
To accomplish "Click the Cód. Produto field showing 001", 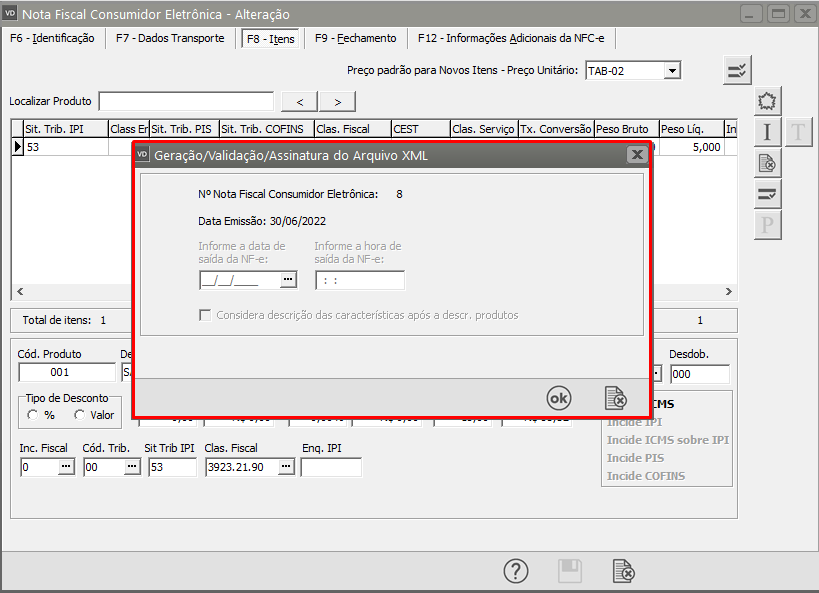I will pyautogui.click(x=67, y=373).
